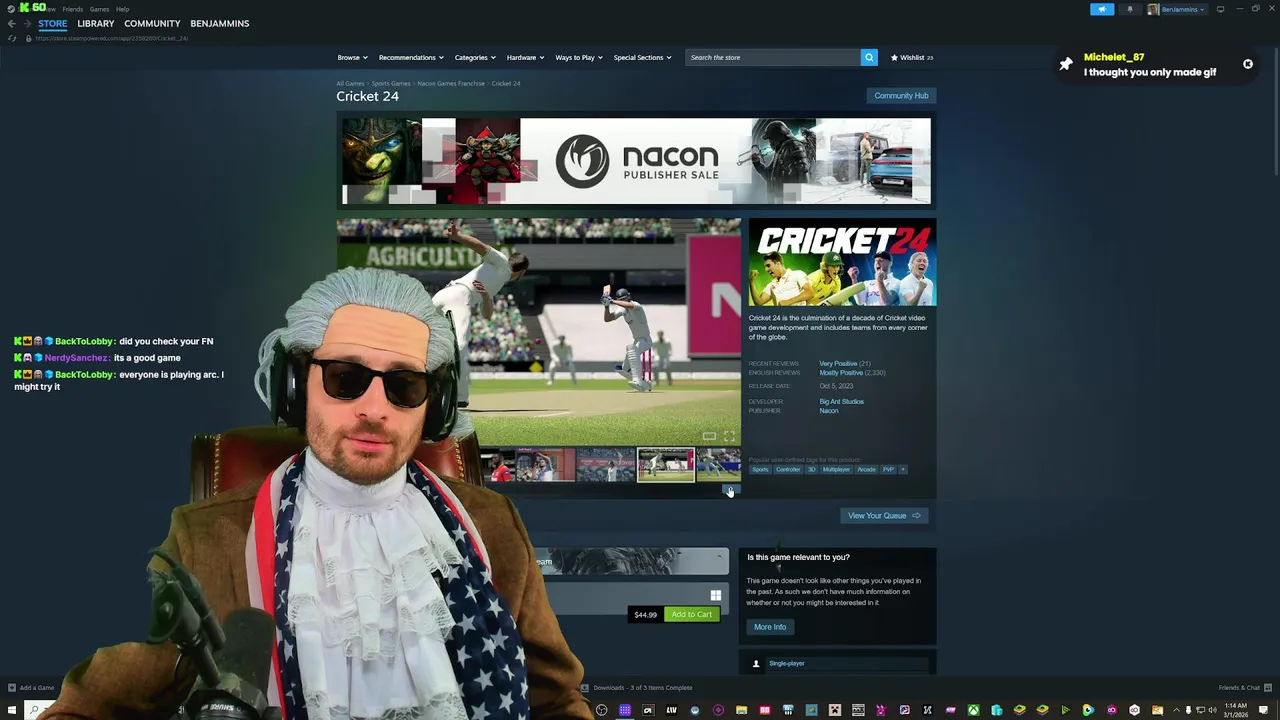Open the Games menu
Viewport: 1280px width, 720px height.
99,9
